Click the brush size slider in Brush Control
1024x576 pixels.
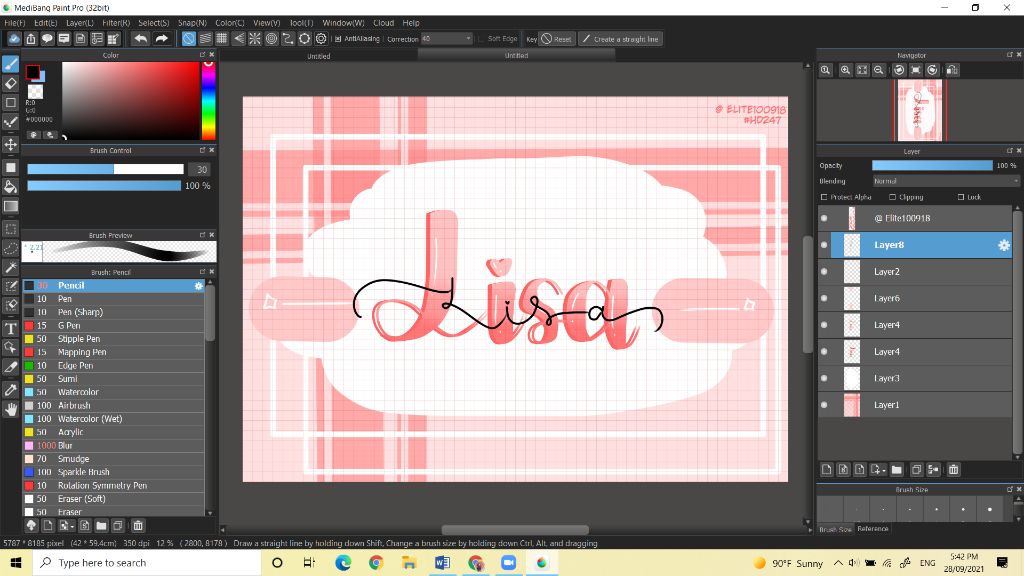pos(105,169)
